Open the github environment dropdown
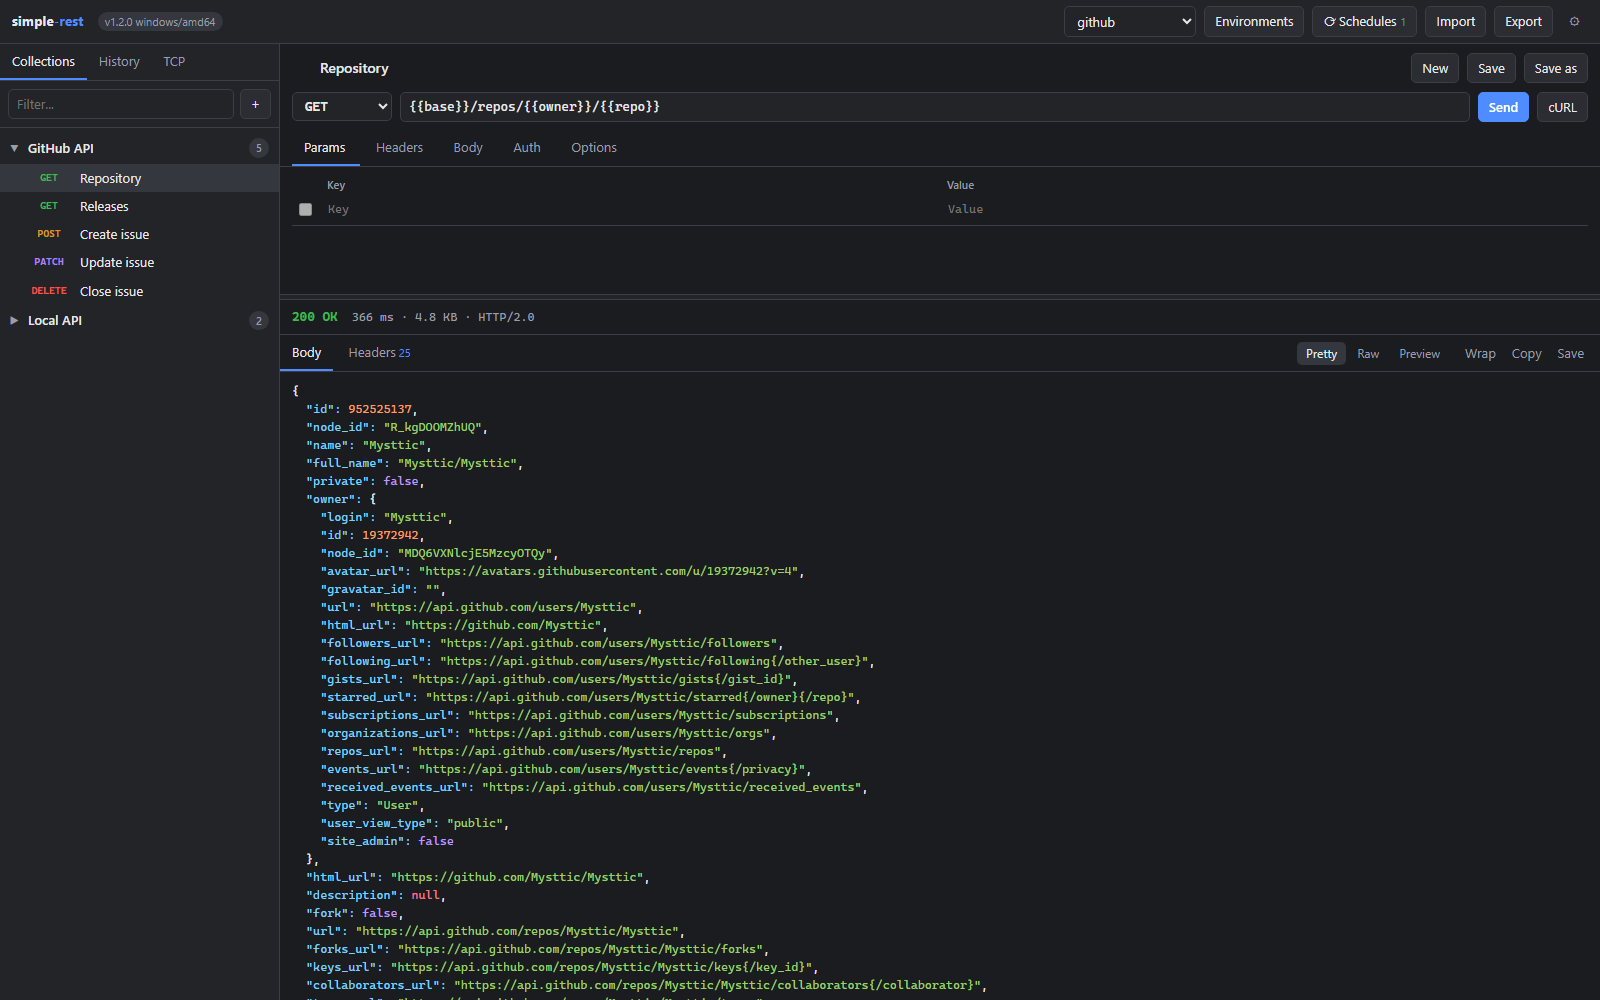 point(1130,22)
